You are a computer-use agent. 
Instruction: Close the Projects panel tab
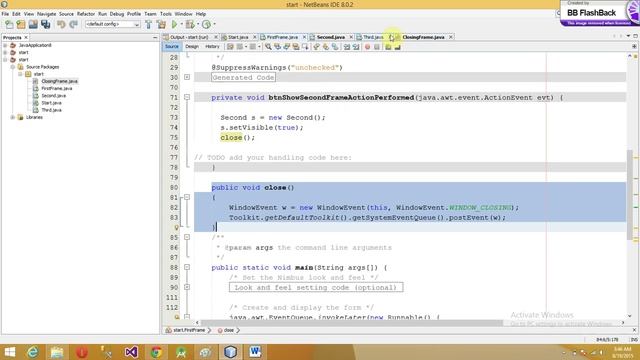click(x=26, y=38)
